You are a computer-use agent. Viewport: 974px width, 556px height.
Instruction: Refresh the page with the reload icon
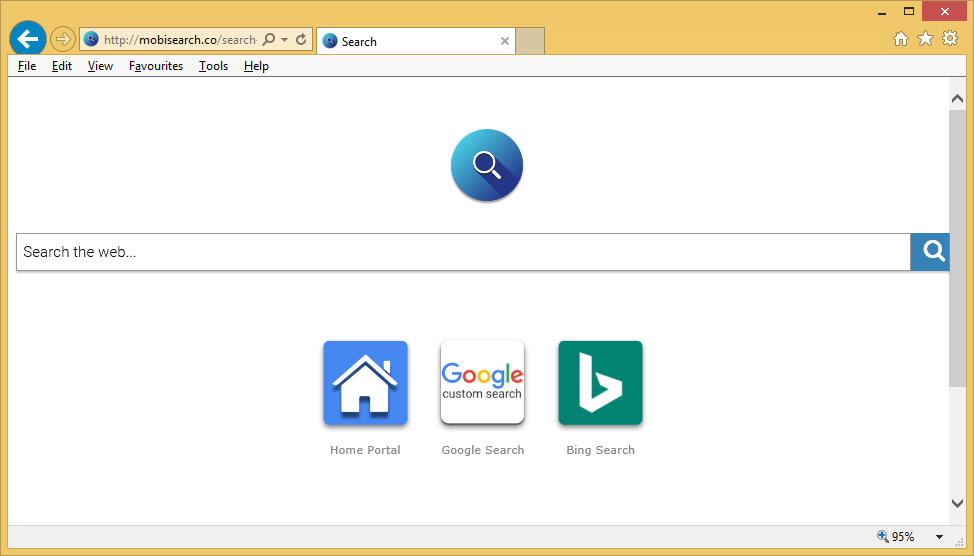pos(301,40)
